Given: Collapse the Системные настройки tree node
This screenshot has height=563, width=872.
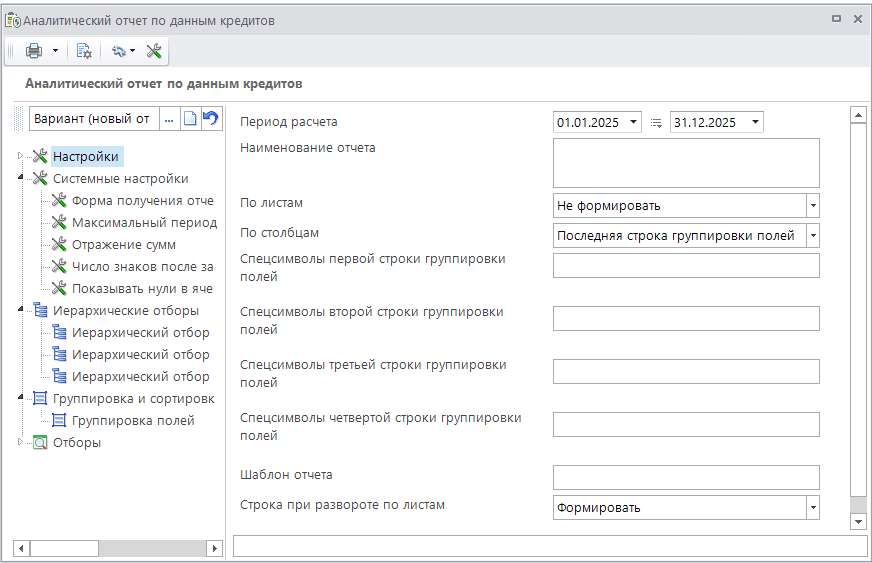Looking at the screenshot, I should (20, 179).
